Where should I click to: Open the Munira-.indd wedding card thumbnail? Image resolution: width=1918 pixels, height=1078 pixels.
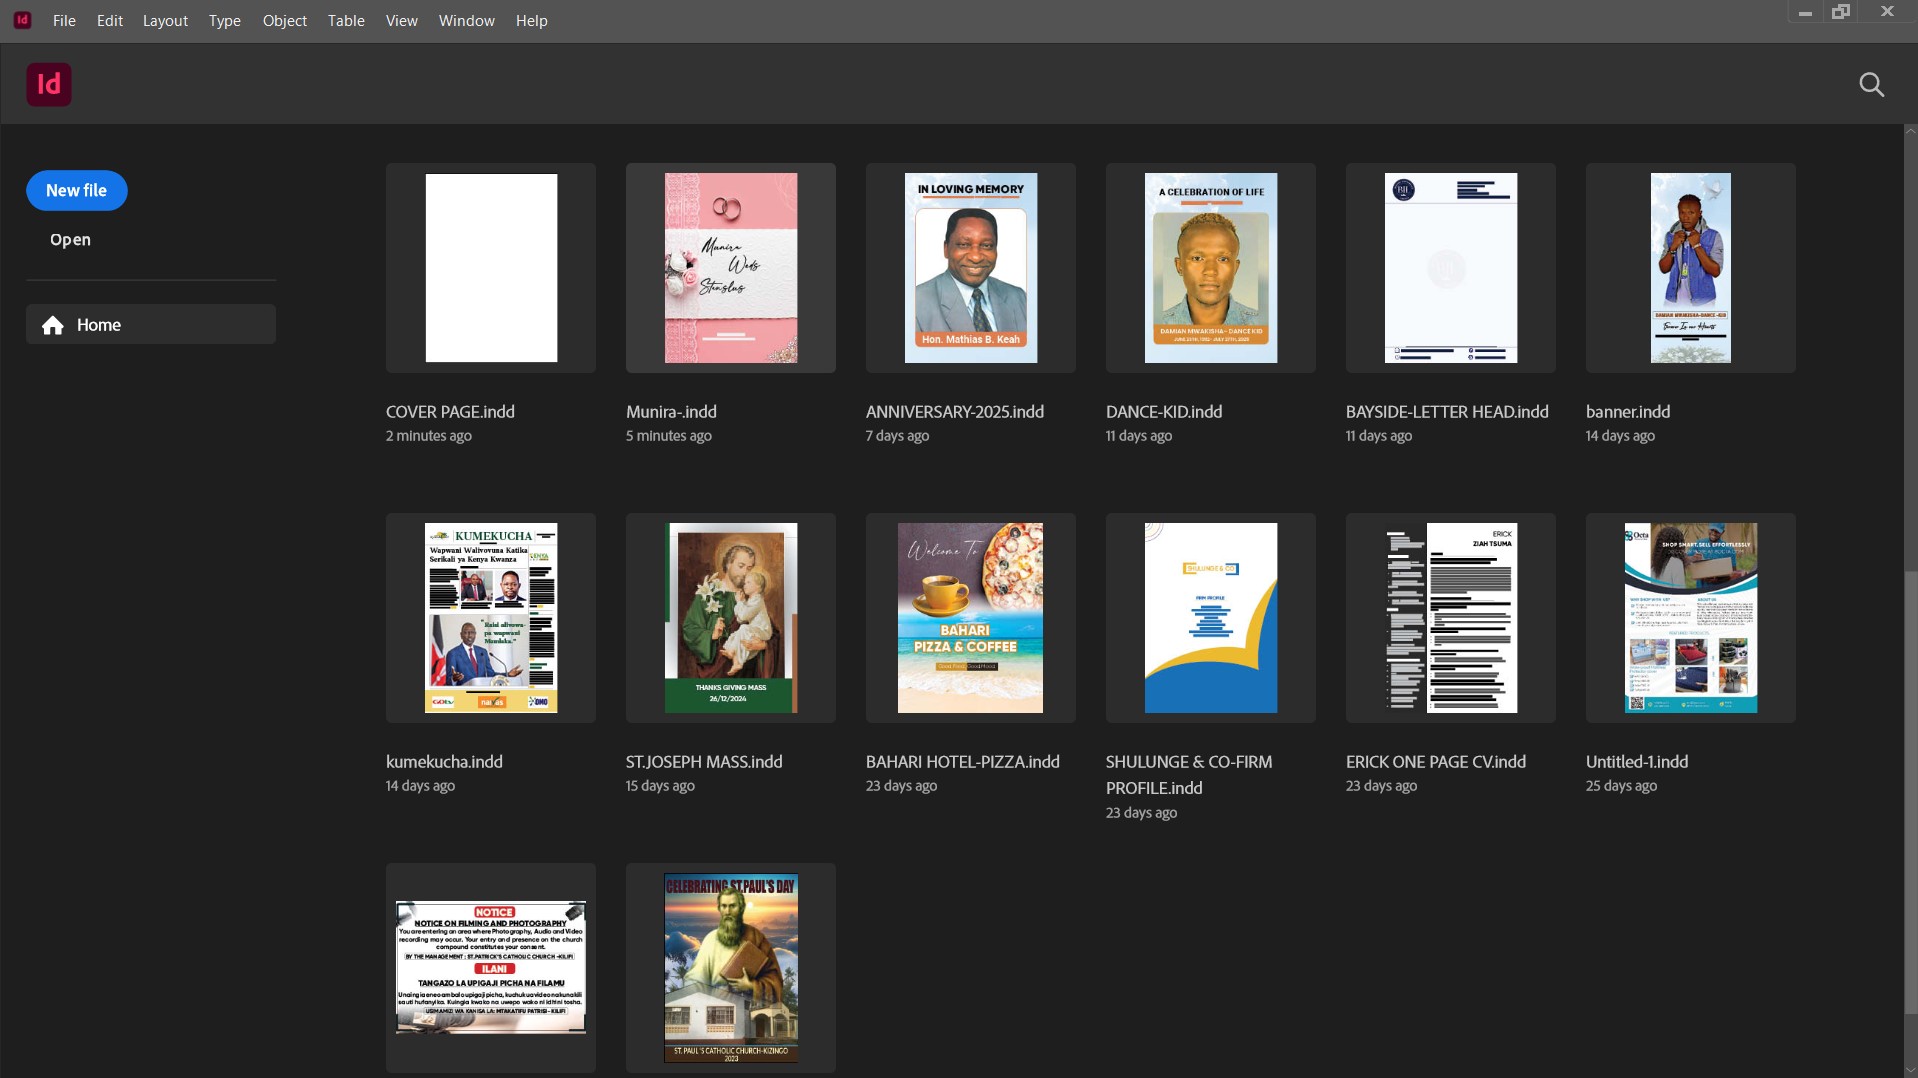coord(730,268)
